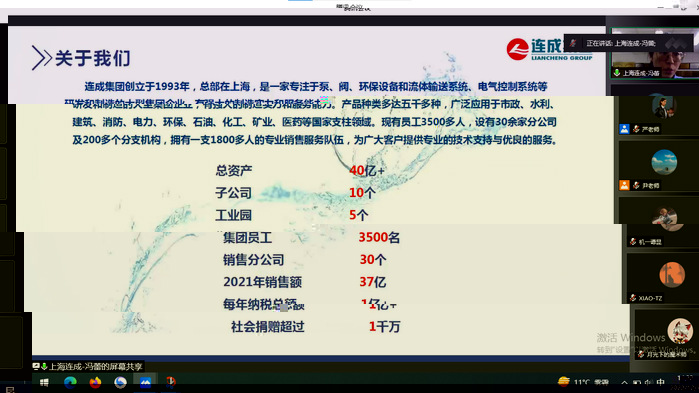Open the 中 input method language selector
The width and height of the screenshot is (699, 393).
coord(660,382)
